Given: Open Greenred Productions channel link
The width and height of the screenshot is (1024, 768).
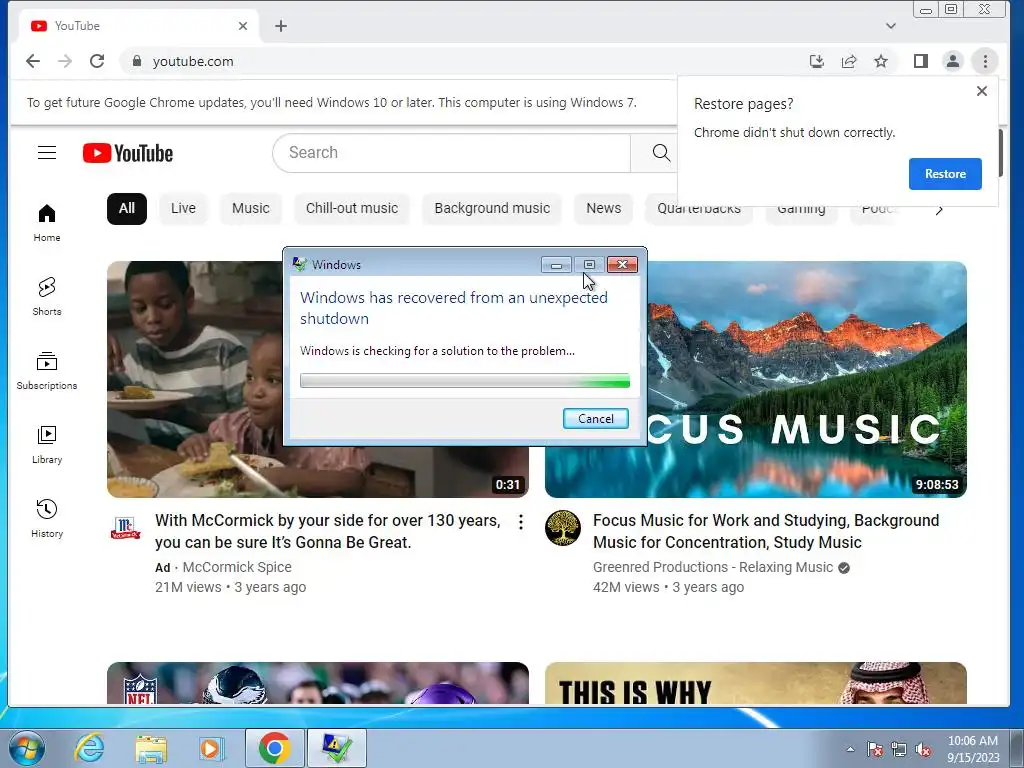Looking at the screenshot, I should point(713,567).
